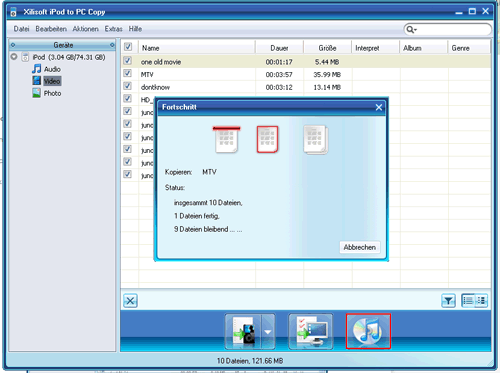This screenshot has width=500, height=373.
Task: Click the right arrow of Geräte panel header
Action: pos(112,45)
